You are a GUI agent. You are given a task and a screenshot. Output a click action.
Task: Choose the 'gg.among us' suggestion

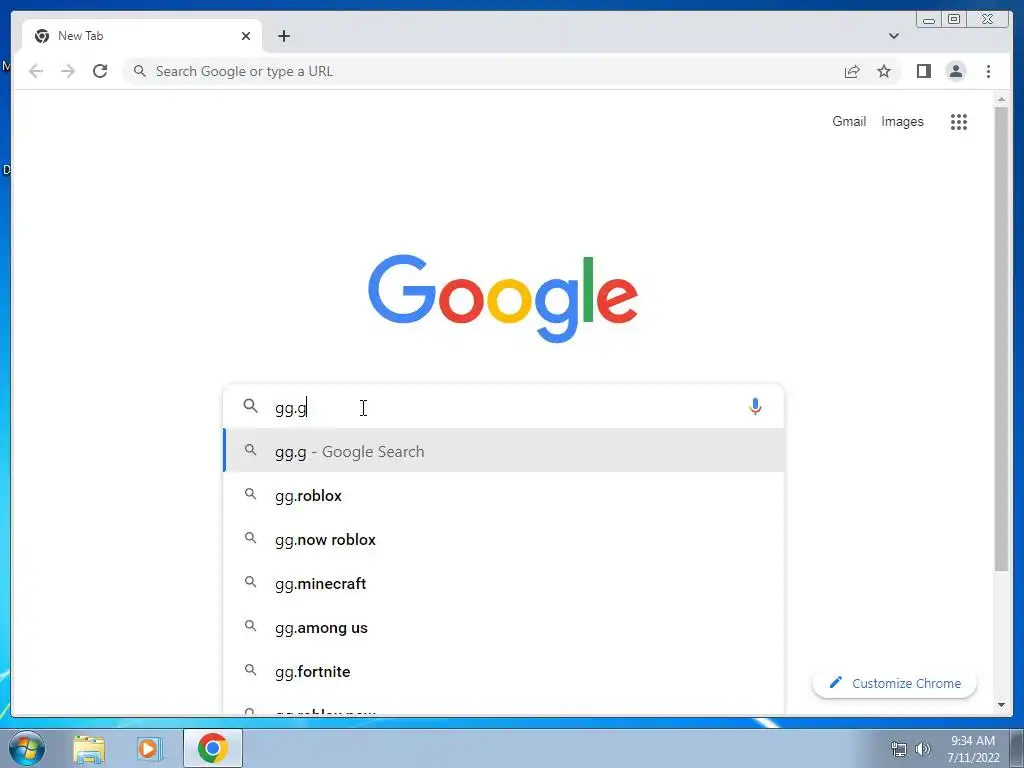click(504, 628)
